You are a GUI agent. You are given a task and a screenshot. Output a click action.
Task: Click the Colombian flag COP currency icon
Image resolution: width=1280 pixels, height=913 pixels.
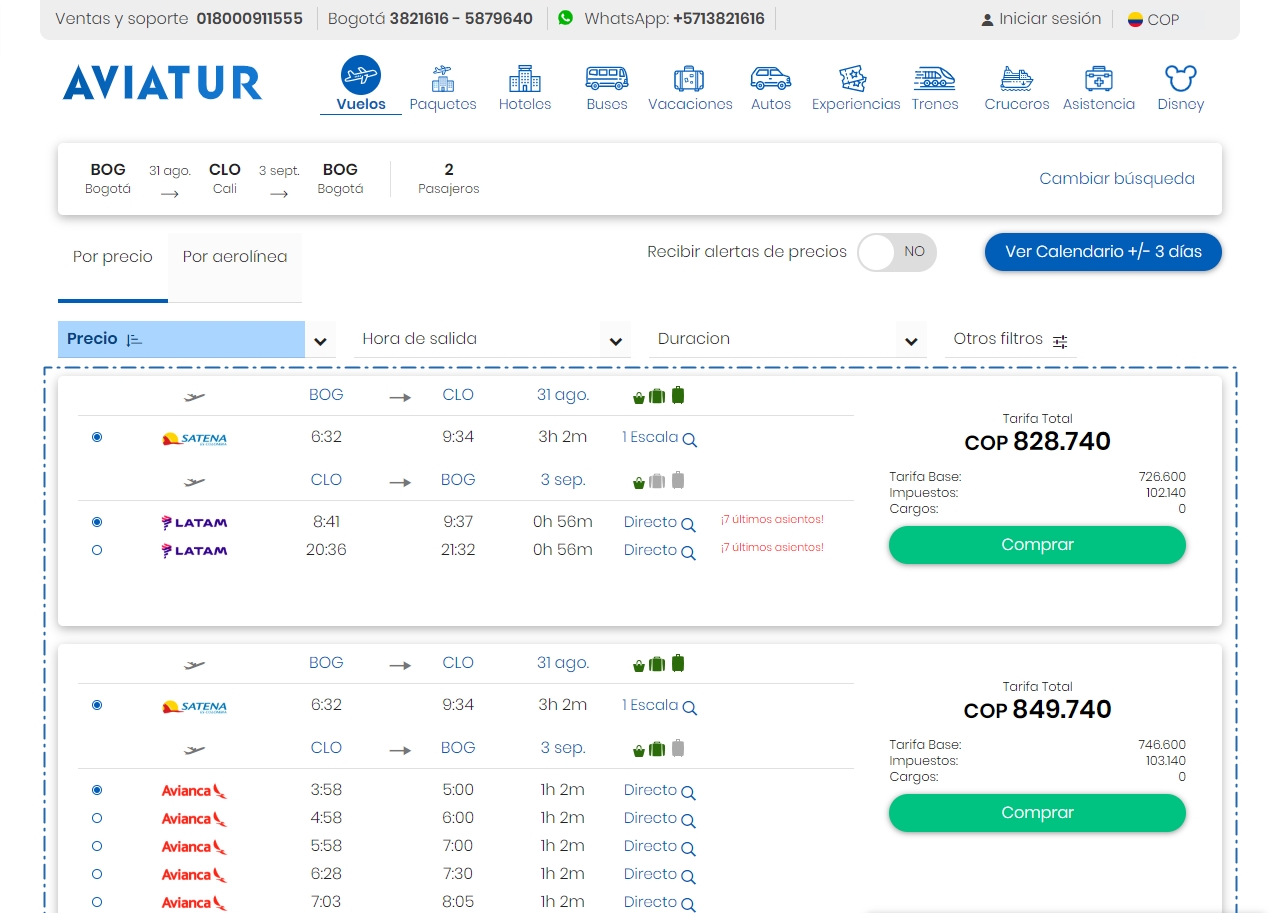(x=1135, y=19)
